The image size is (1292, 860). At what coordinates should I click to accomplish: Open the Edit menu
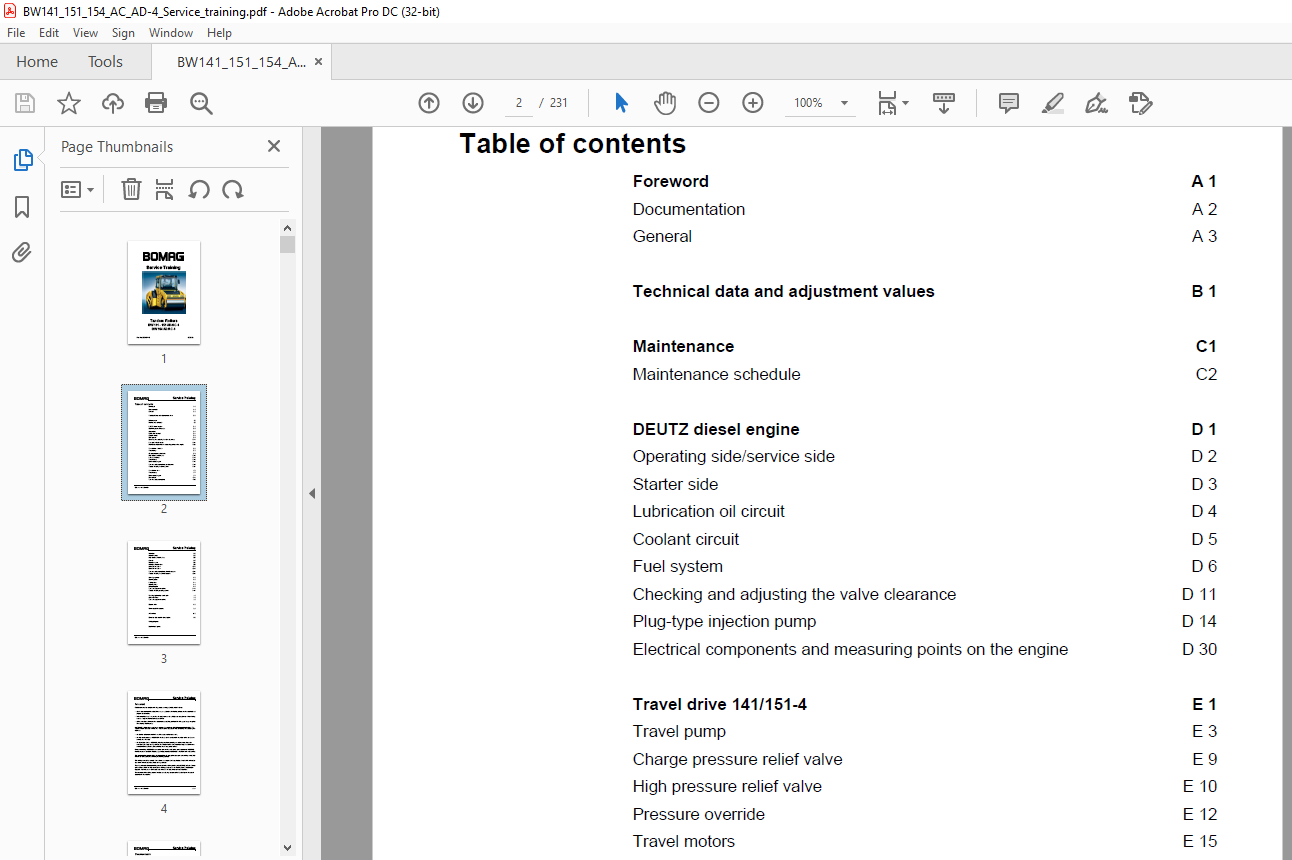49,33
